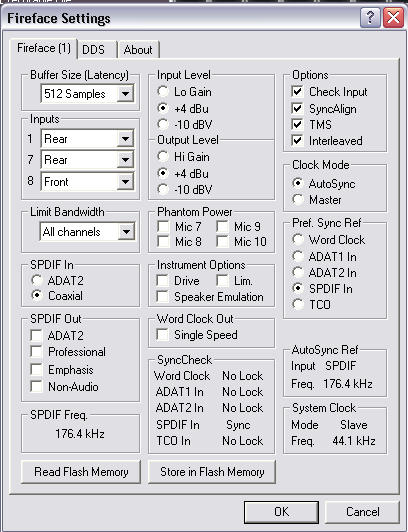Open the Input 8 Front dropdown
The image size is (408, 532).
(x=88, y=182)
